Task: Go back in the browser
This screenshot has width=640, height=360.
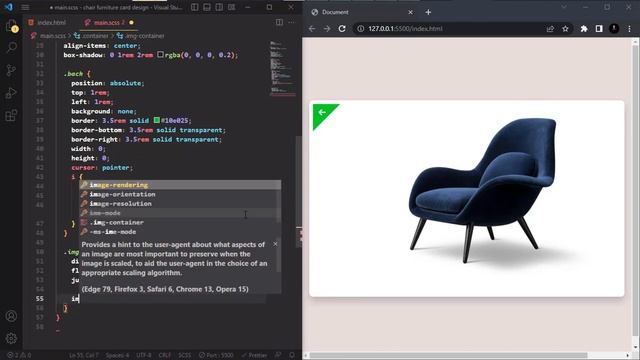Action: tap(312, 29)
